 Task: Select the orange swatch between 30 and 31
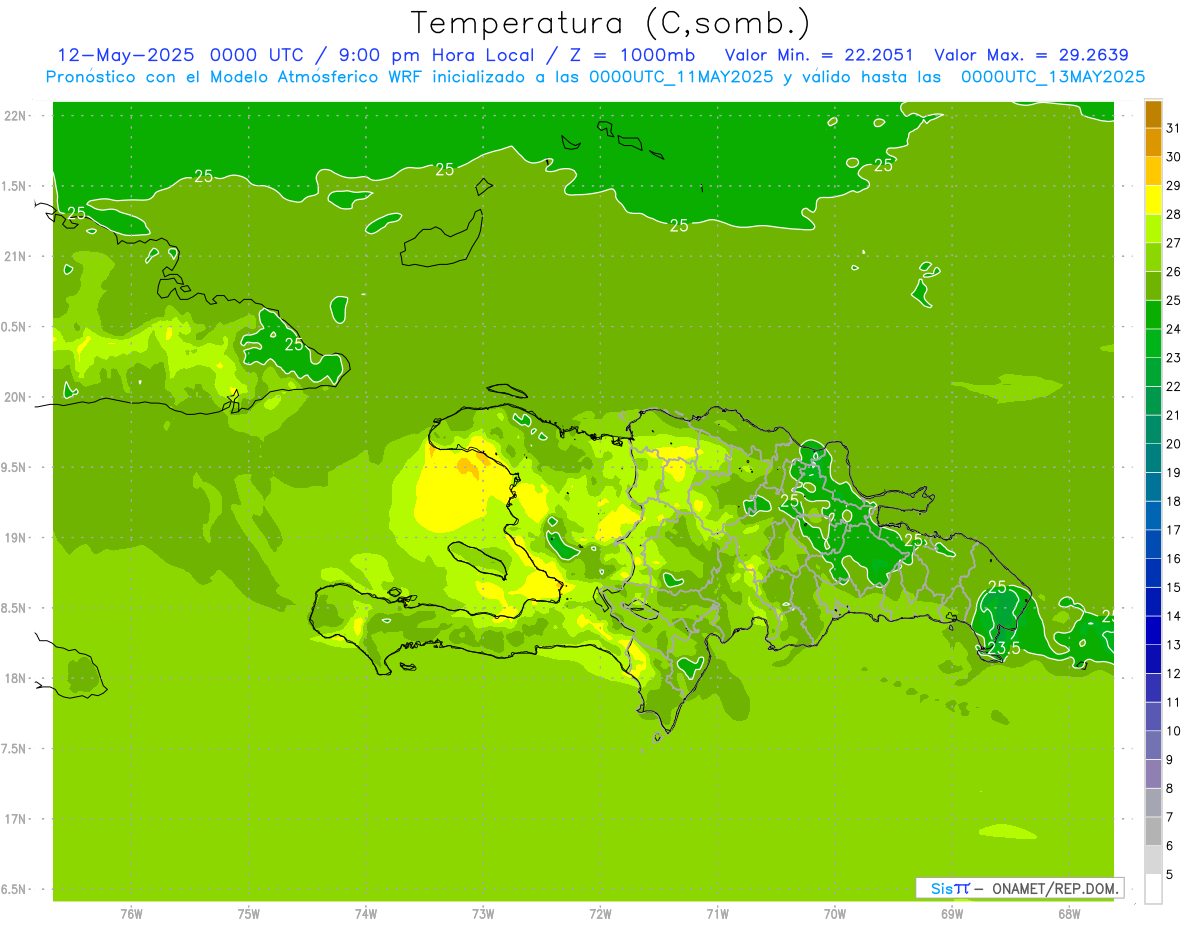click(1153, 143)
